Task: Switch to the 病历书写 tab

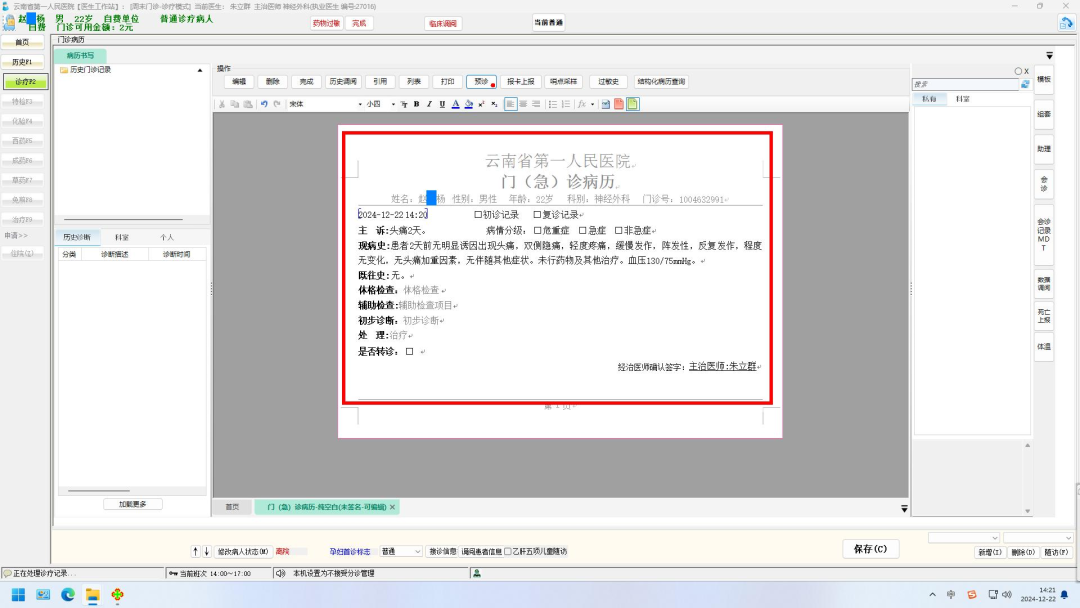Action: [80, 55]
